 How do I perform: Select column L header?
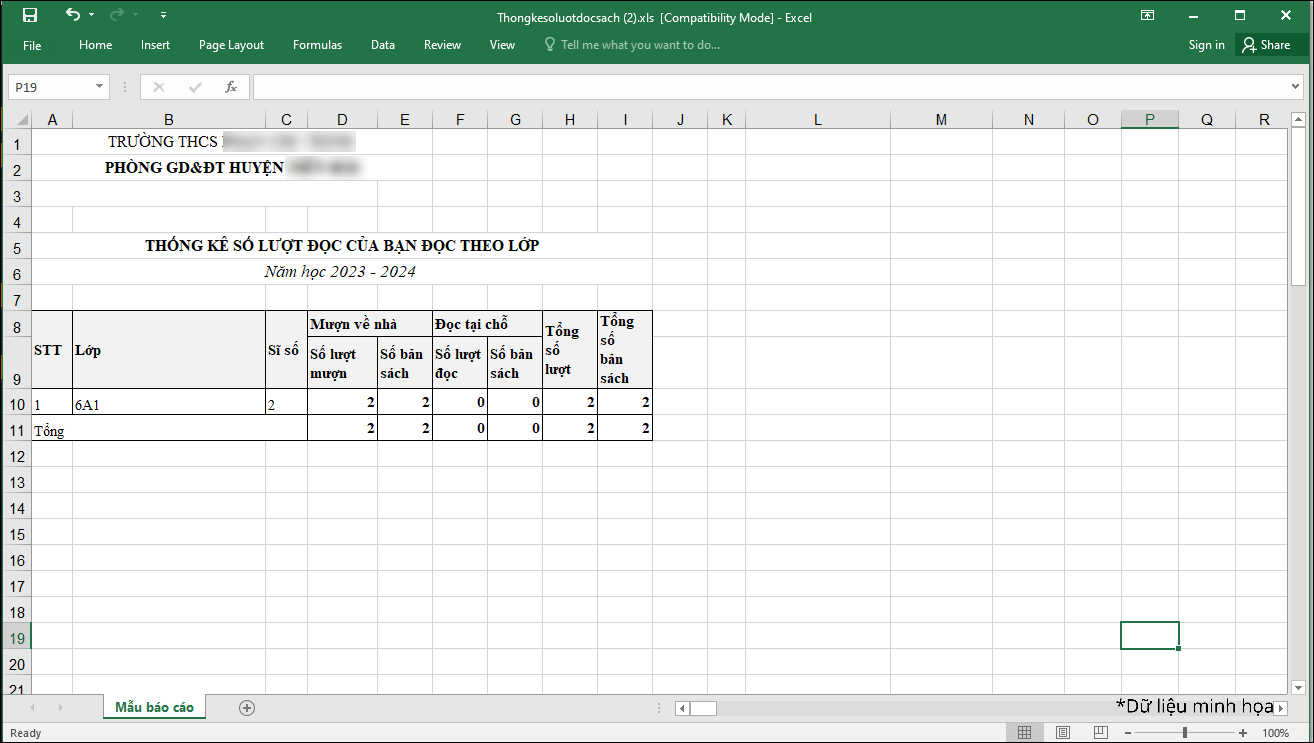pos(817,120)
